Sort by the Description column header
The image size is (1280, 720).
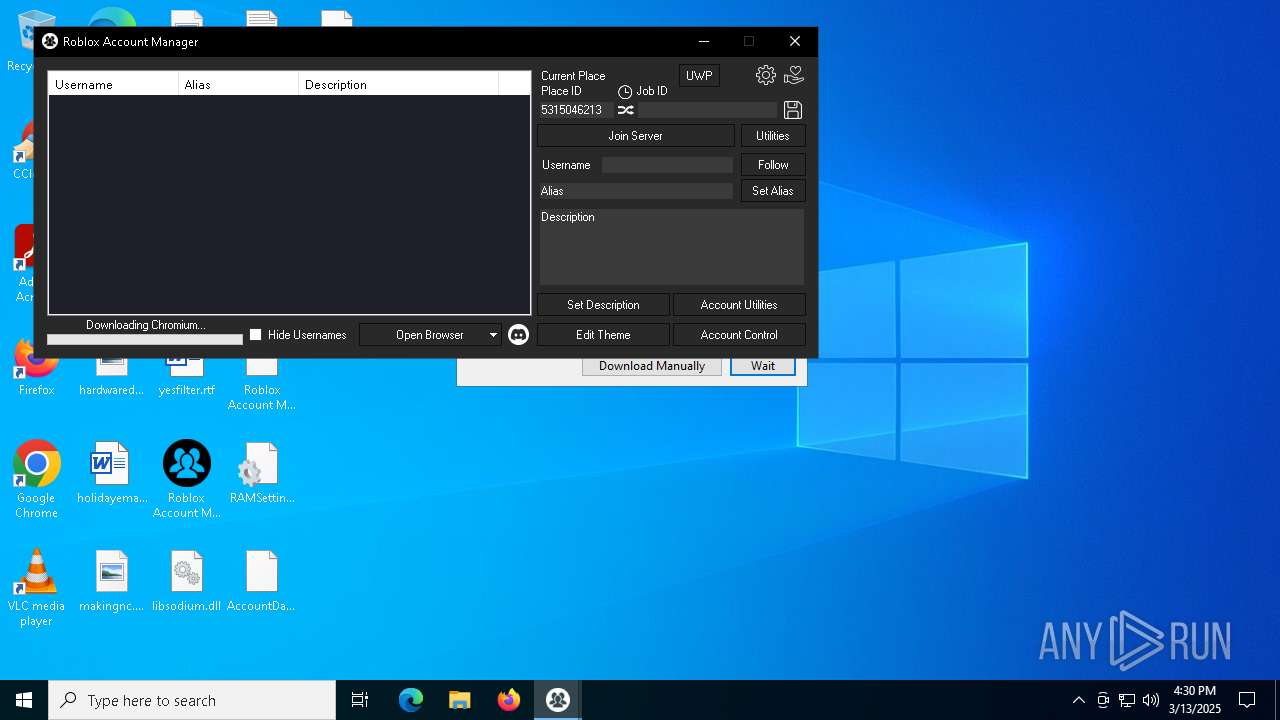point(398,84)
